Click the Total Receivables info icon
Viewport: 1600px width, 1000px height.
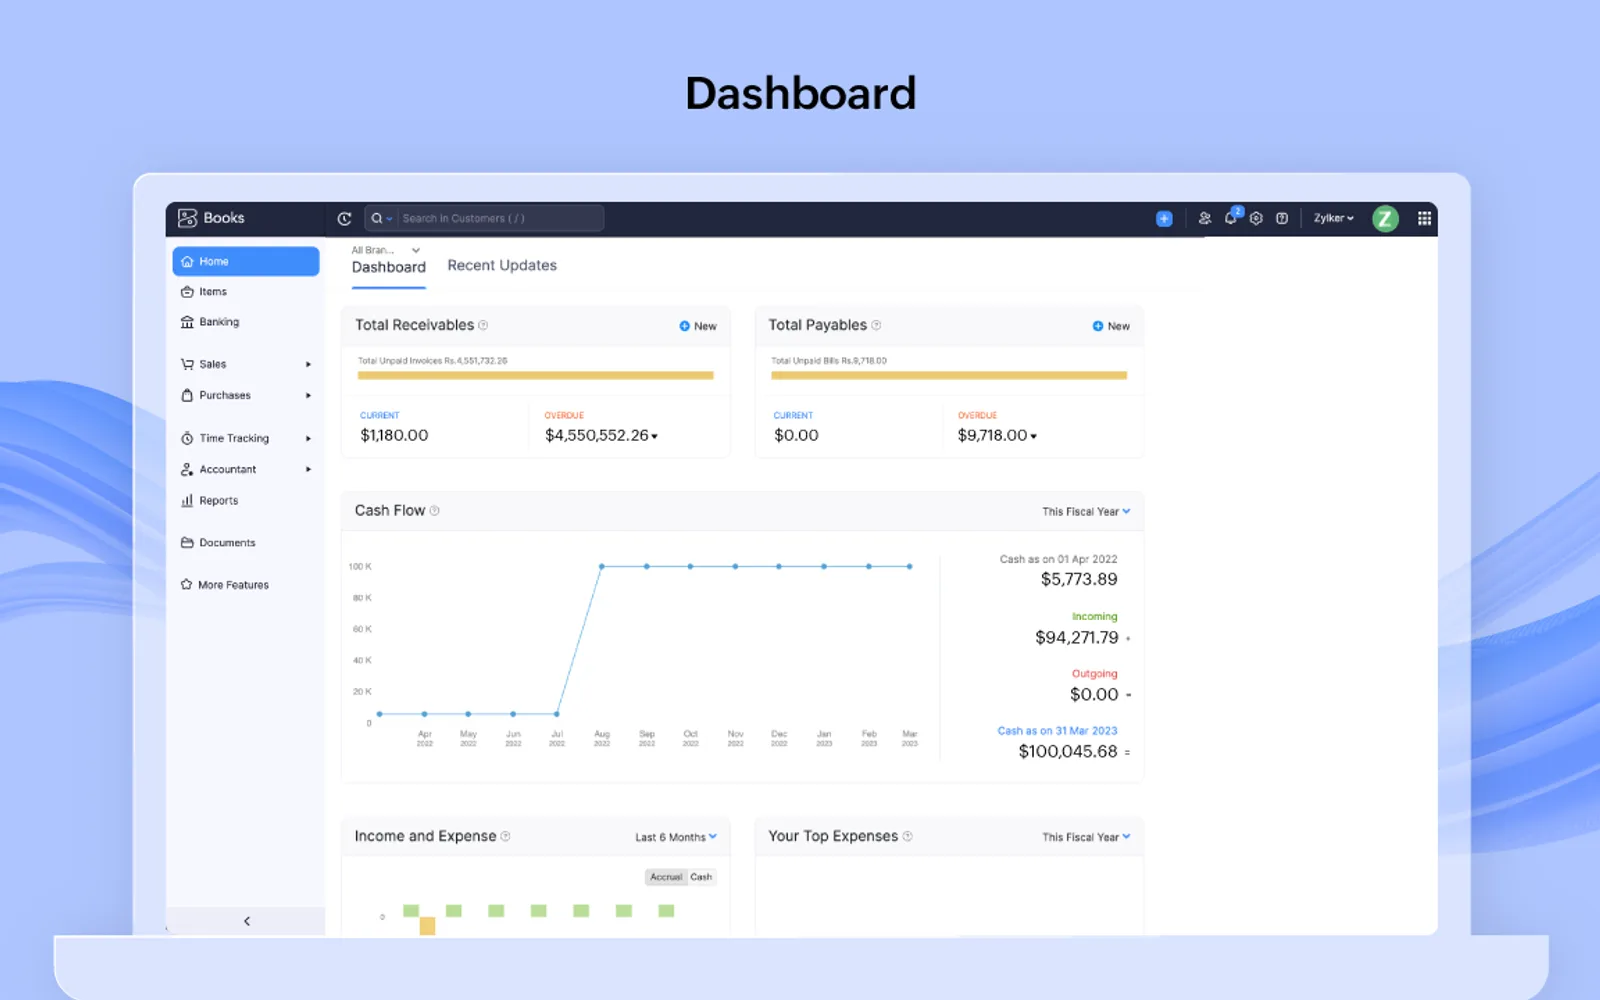[483, 325]
